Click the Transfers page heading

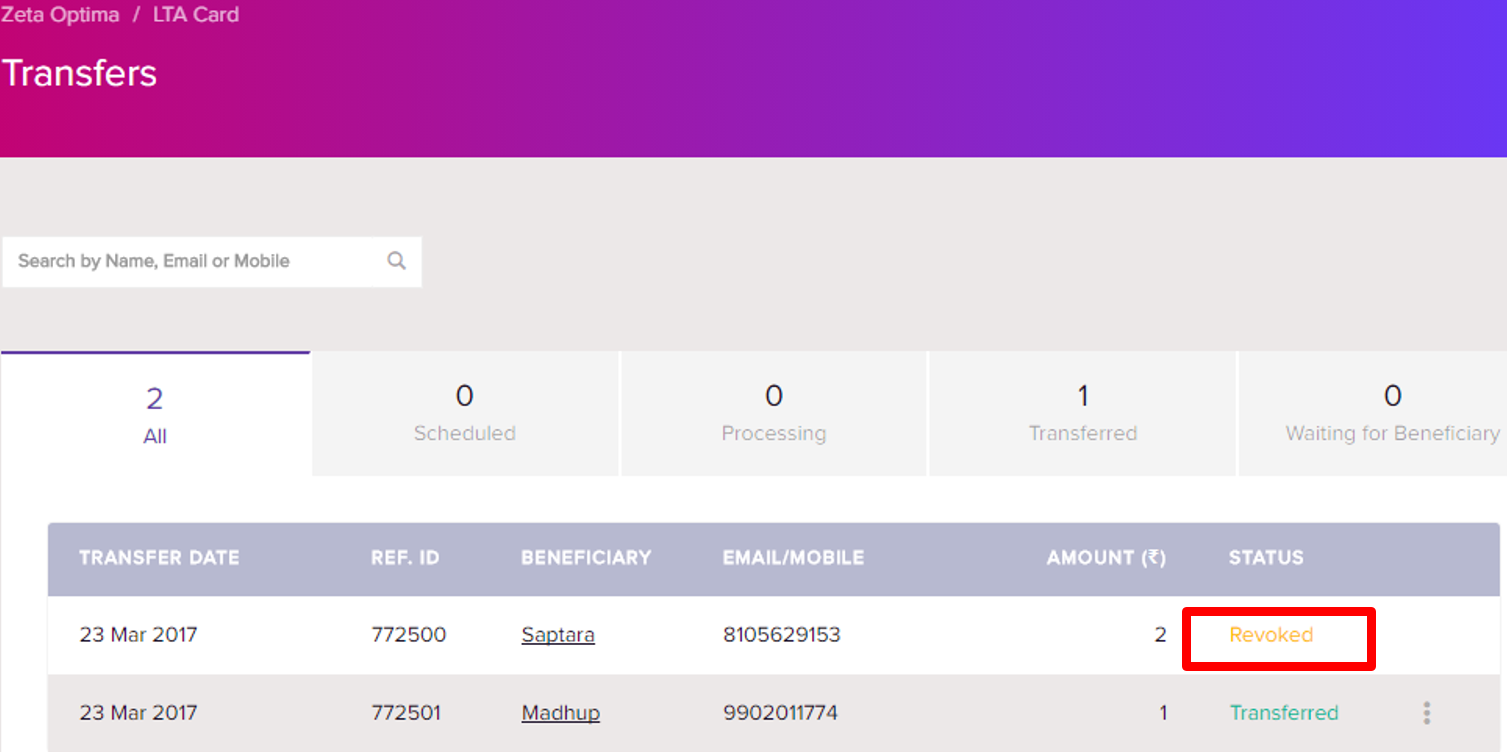(80, 74)
